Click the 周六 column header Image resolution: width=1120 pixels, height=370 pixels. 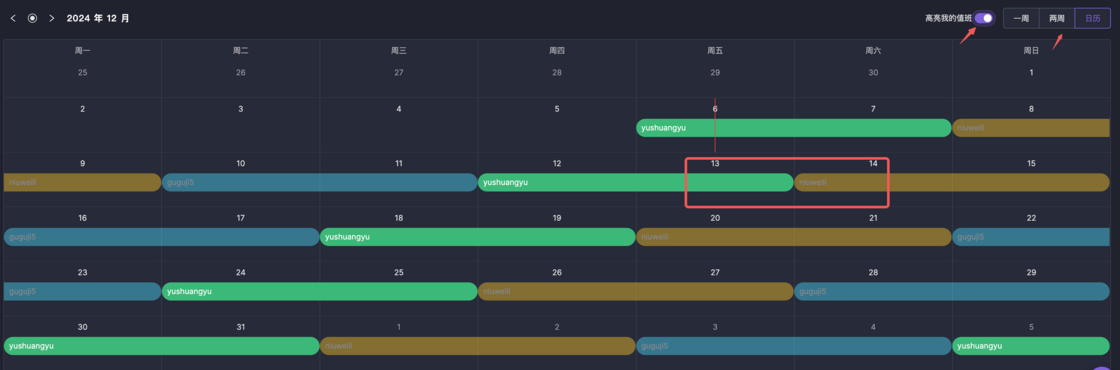pyautogui.click(x=873, y=51)
